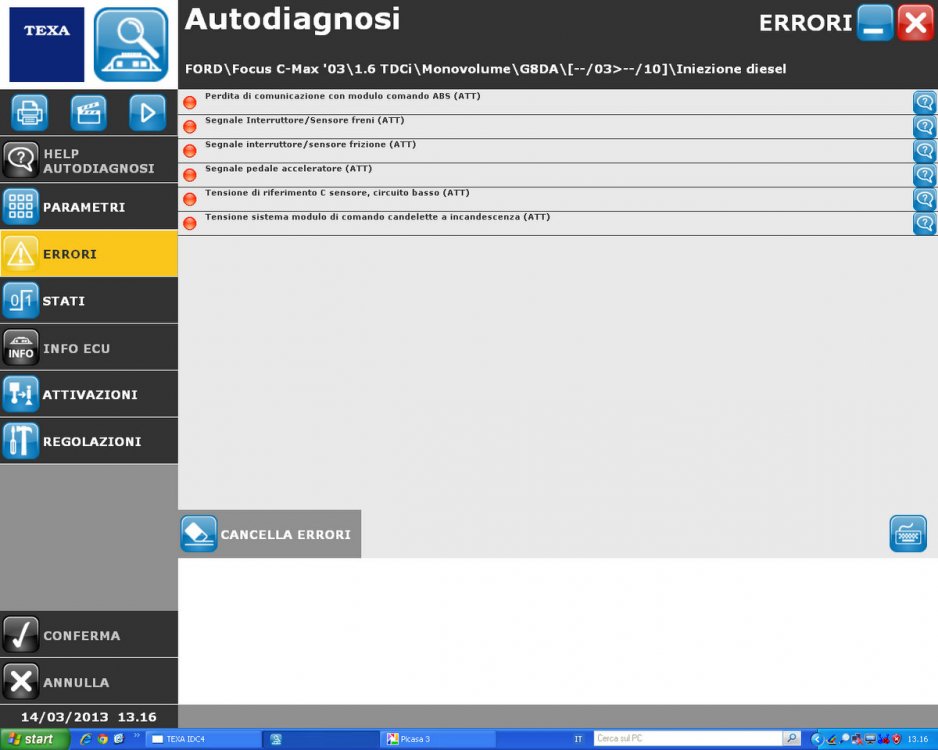Viewport: 938px width, 750px height.
Task: Click the magnifier icon beside the ABS error
Action: pyautogui.click(x=923, y=101)
